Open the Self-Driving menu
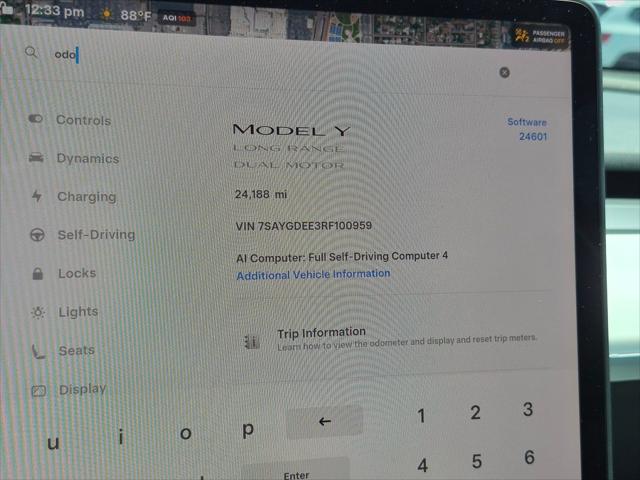 (96, 235)
